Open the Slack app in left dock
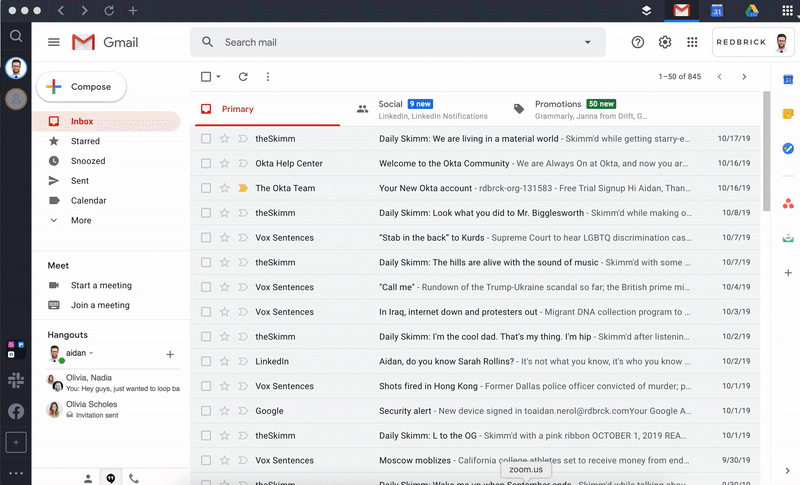This screenshot has height=485, width=800. point(16,380)
